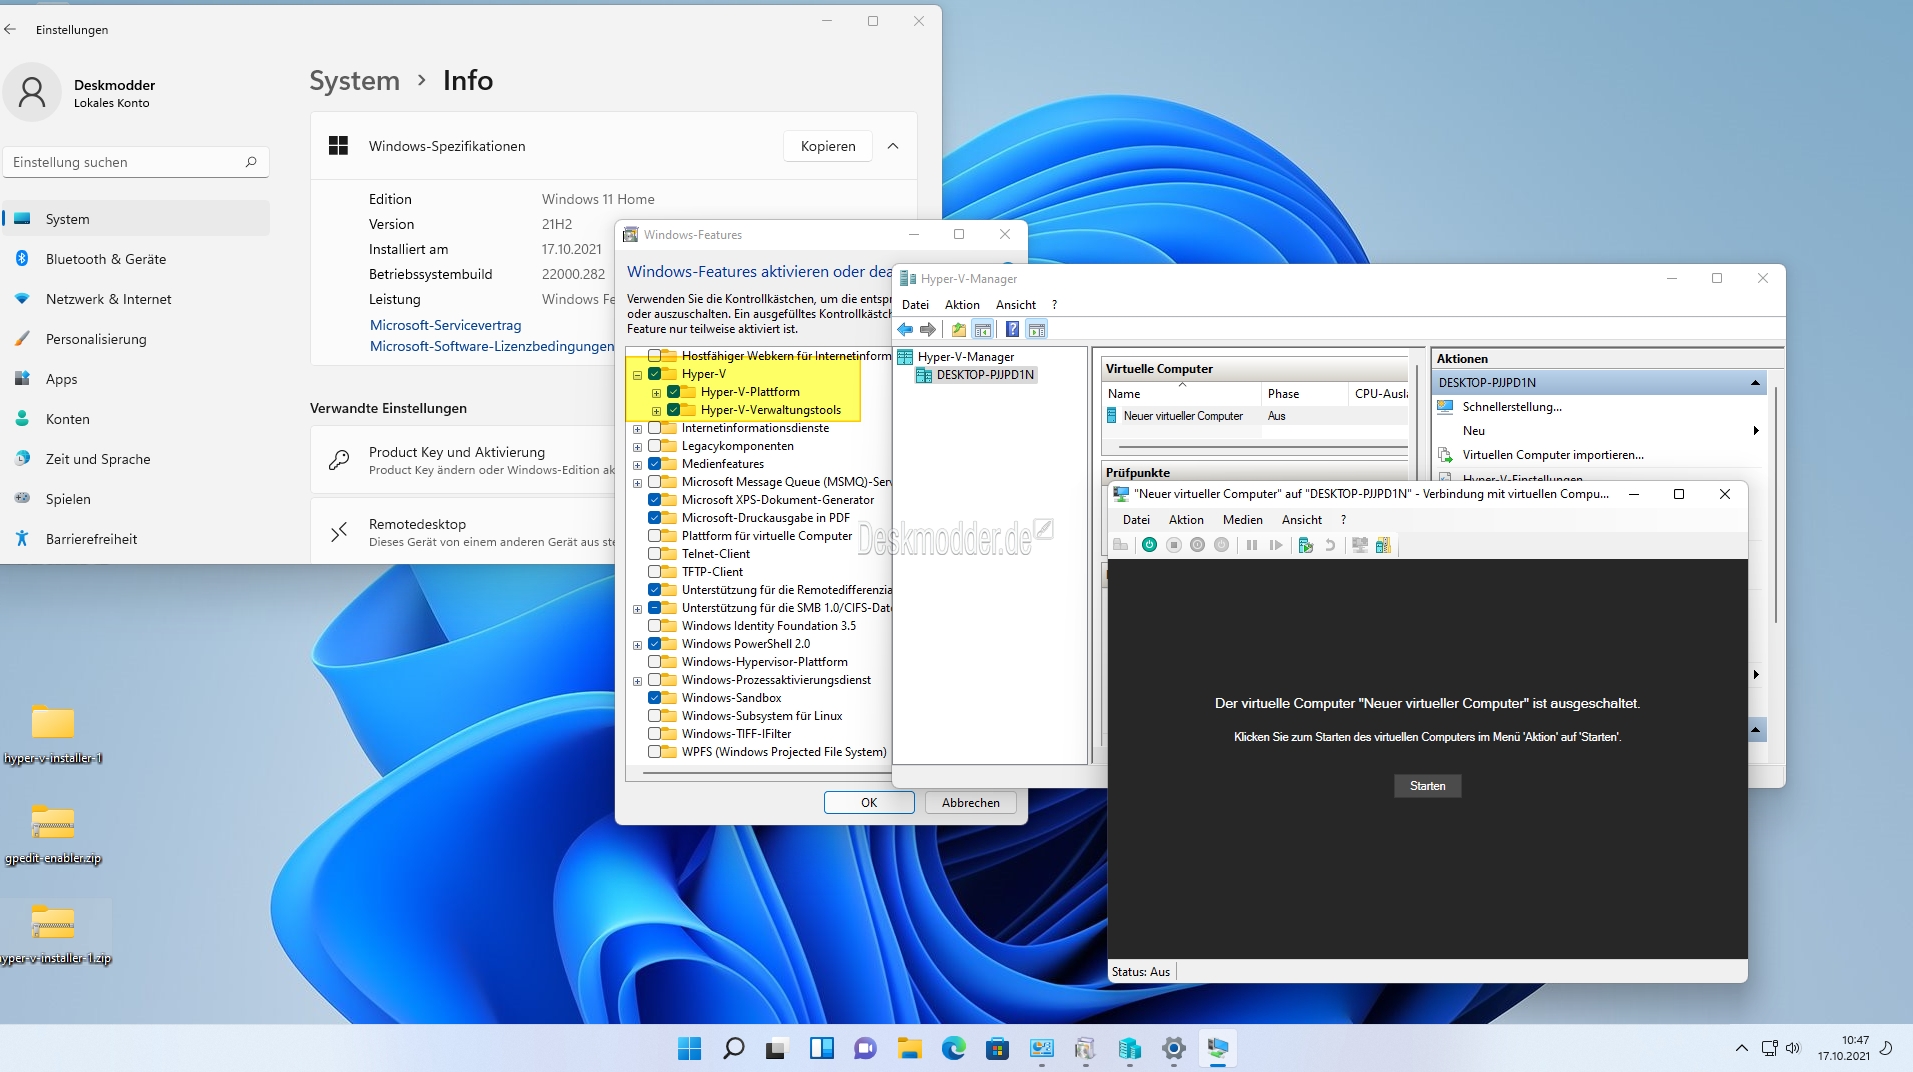Image resolution: width=1913 pixels, height=1072 pixels.
Task: Check the TFTP-Client checkbox
Action: point(655,572)
